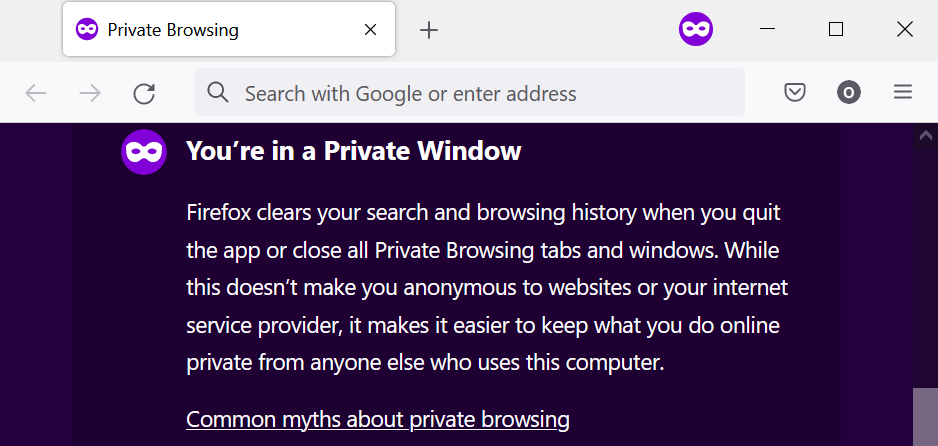This screenshot has width=938, height=446.
Task: Click the private mask indicator in title bar
Action: tap(696, 29)
